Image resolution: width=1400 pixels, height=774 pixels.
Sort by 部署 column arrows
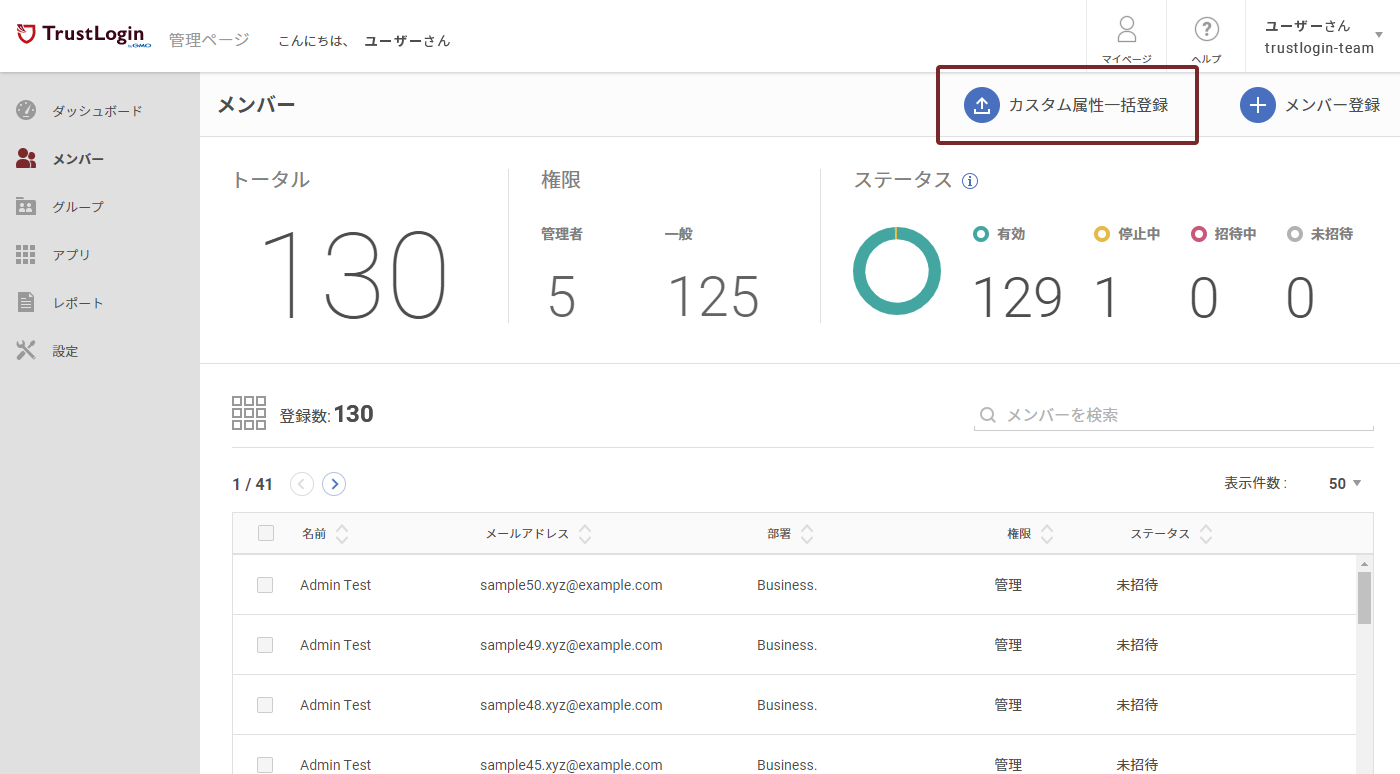point(807,534)
